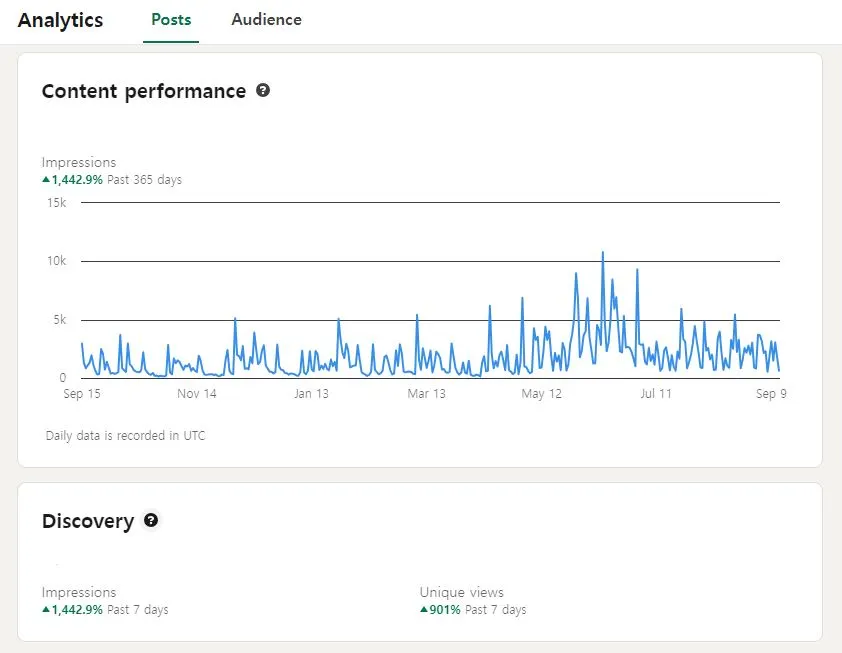Select the May 12 axis label
This screenshot has width=842, height=653.
coord(541,394)
